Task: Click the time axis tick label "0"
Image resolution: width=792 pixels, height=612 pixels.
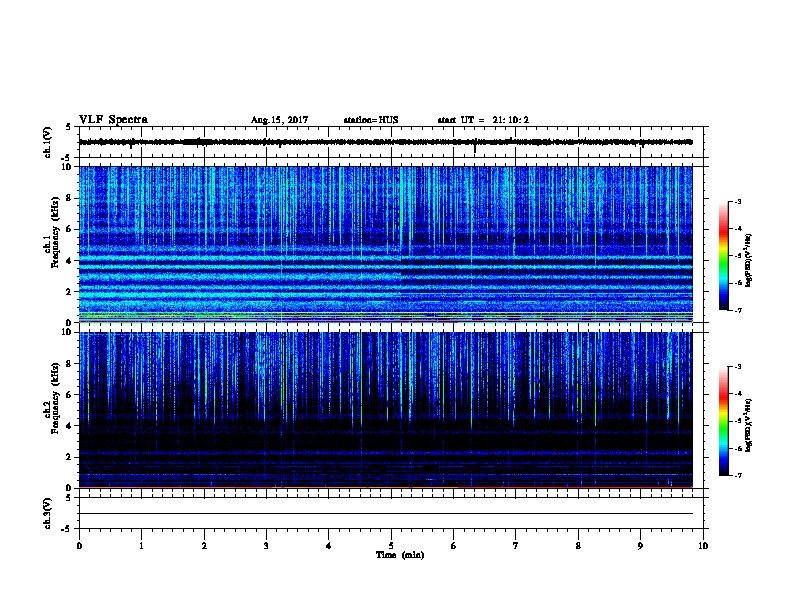Action: click(79, 546)
